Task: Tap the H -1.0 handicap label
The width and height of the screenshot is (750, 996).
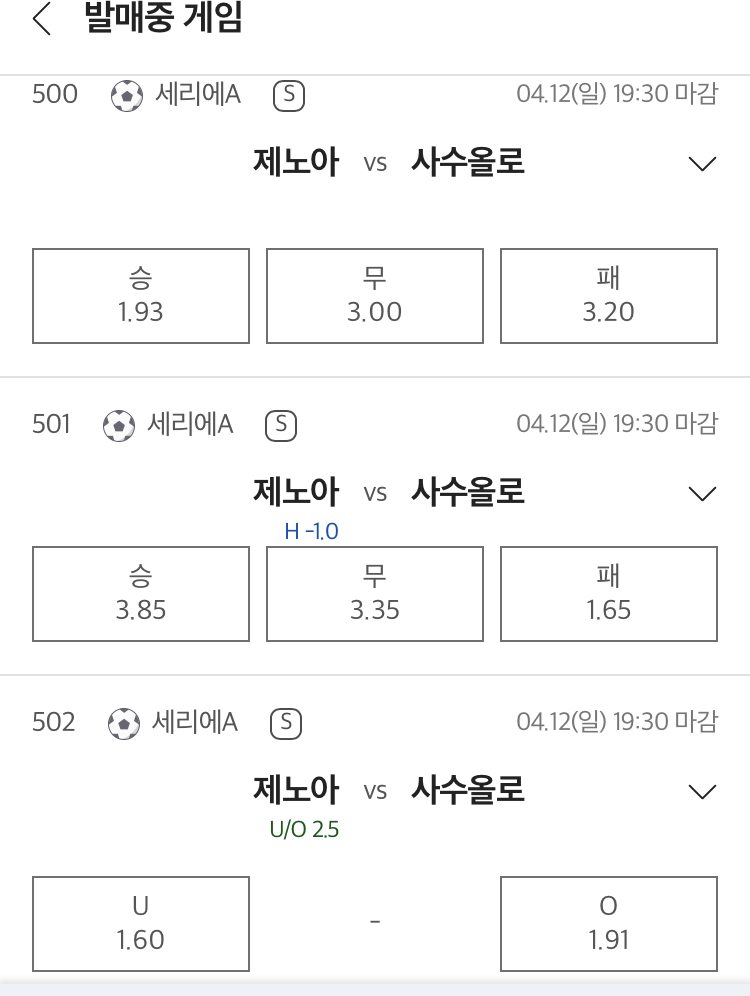Action: pyautogui.click(x=311, y=531)
